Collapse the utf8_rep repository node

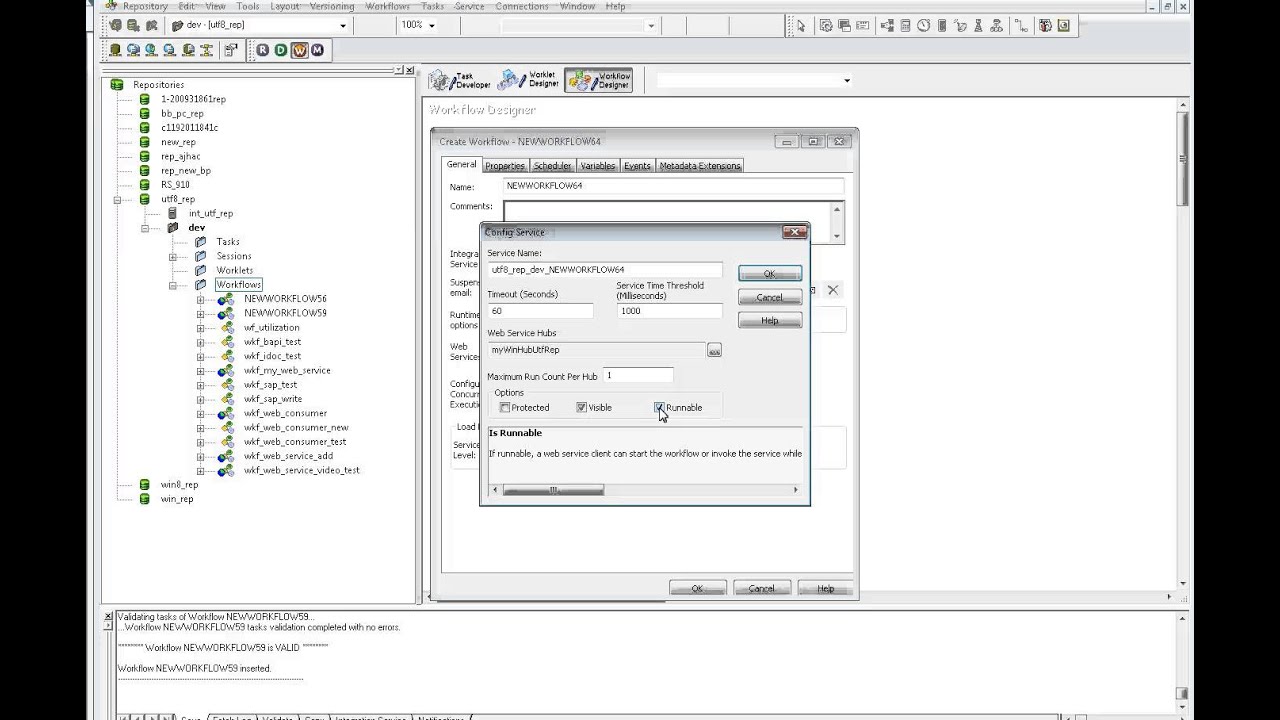pos(117,199)
